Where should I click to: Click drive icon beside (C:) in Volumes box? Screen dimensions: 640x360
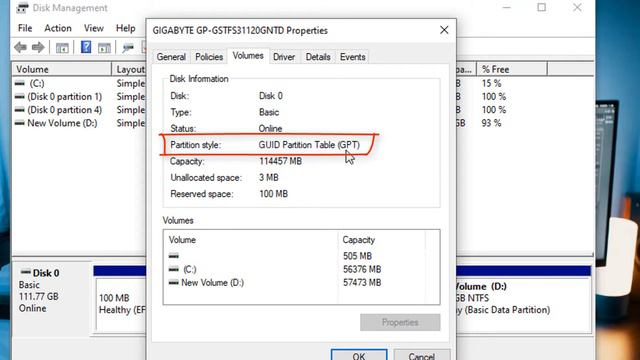173,269
